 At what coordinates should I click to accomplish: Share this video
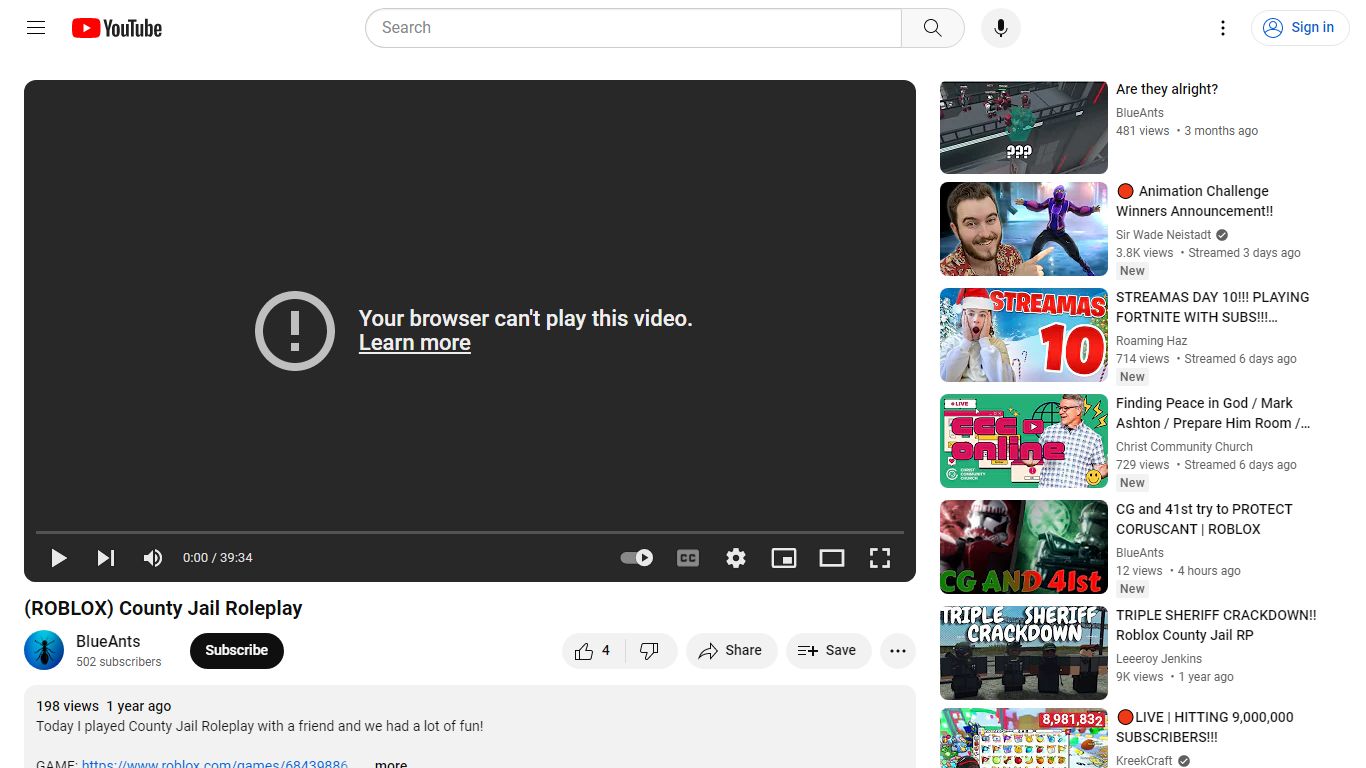pyautogui.click(x=732, y=651)
